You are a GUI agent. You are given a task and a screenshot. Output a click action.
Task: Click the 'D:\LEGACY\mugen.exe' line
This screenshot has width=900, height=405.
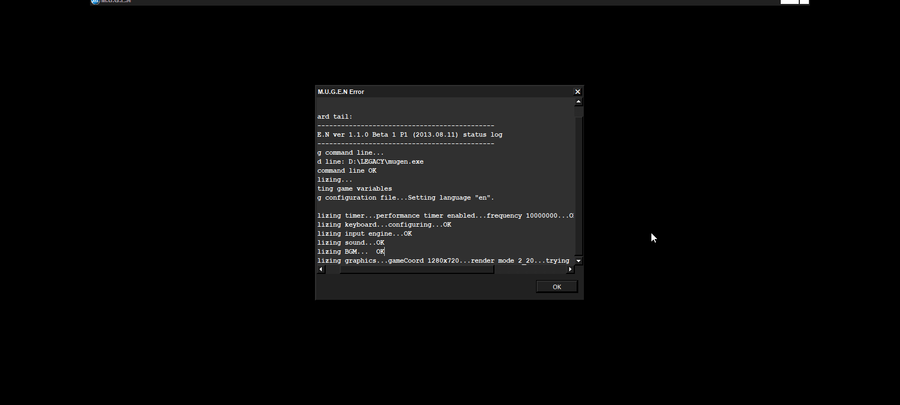(370, 162)
